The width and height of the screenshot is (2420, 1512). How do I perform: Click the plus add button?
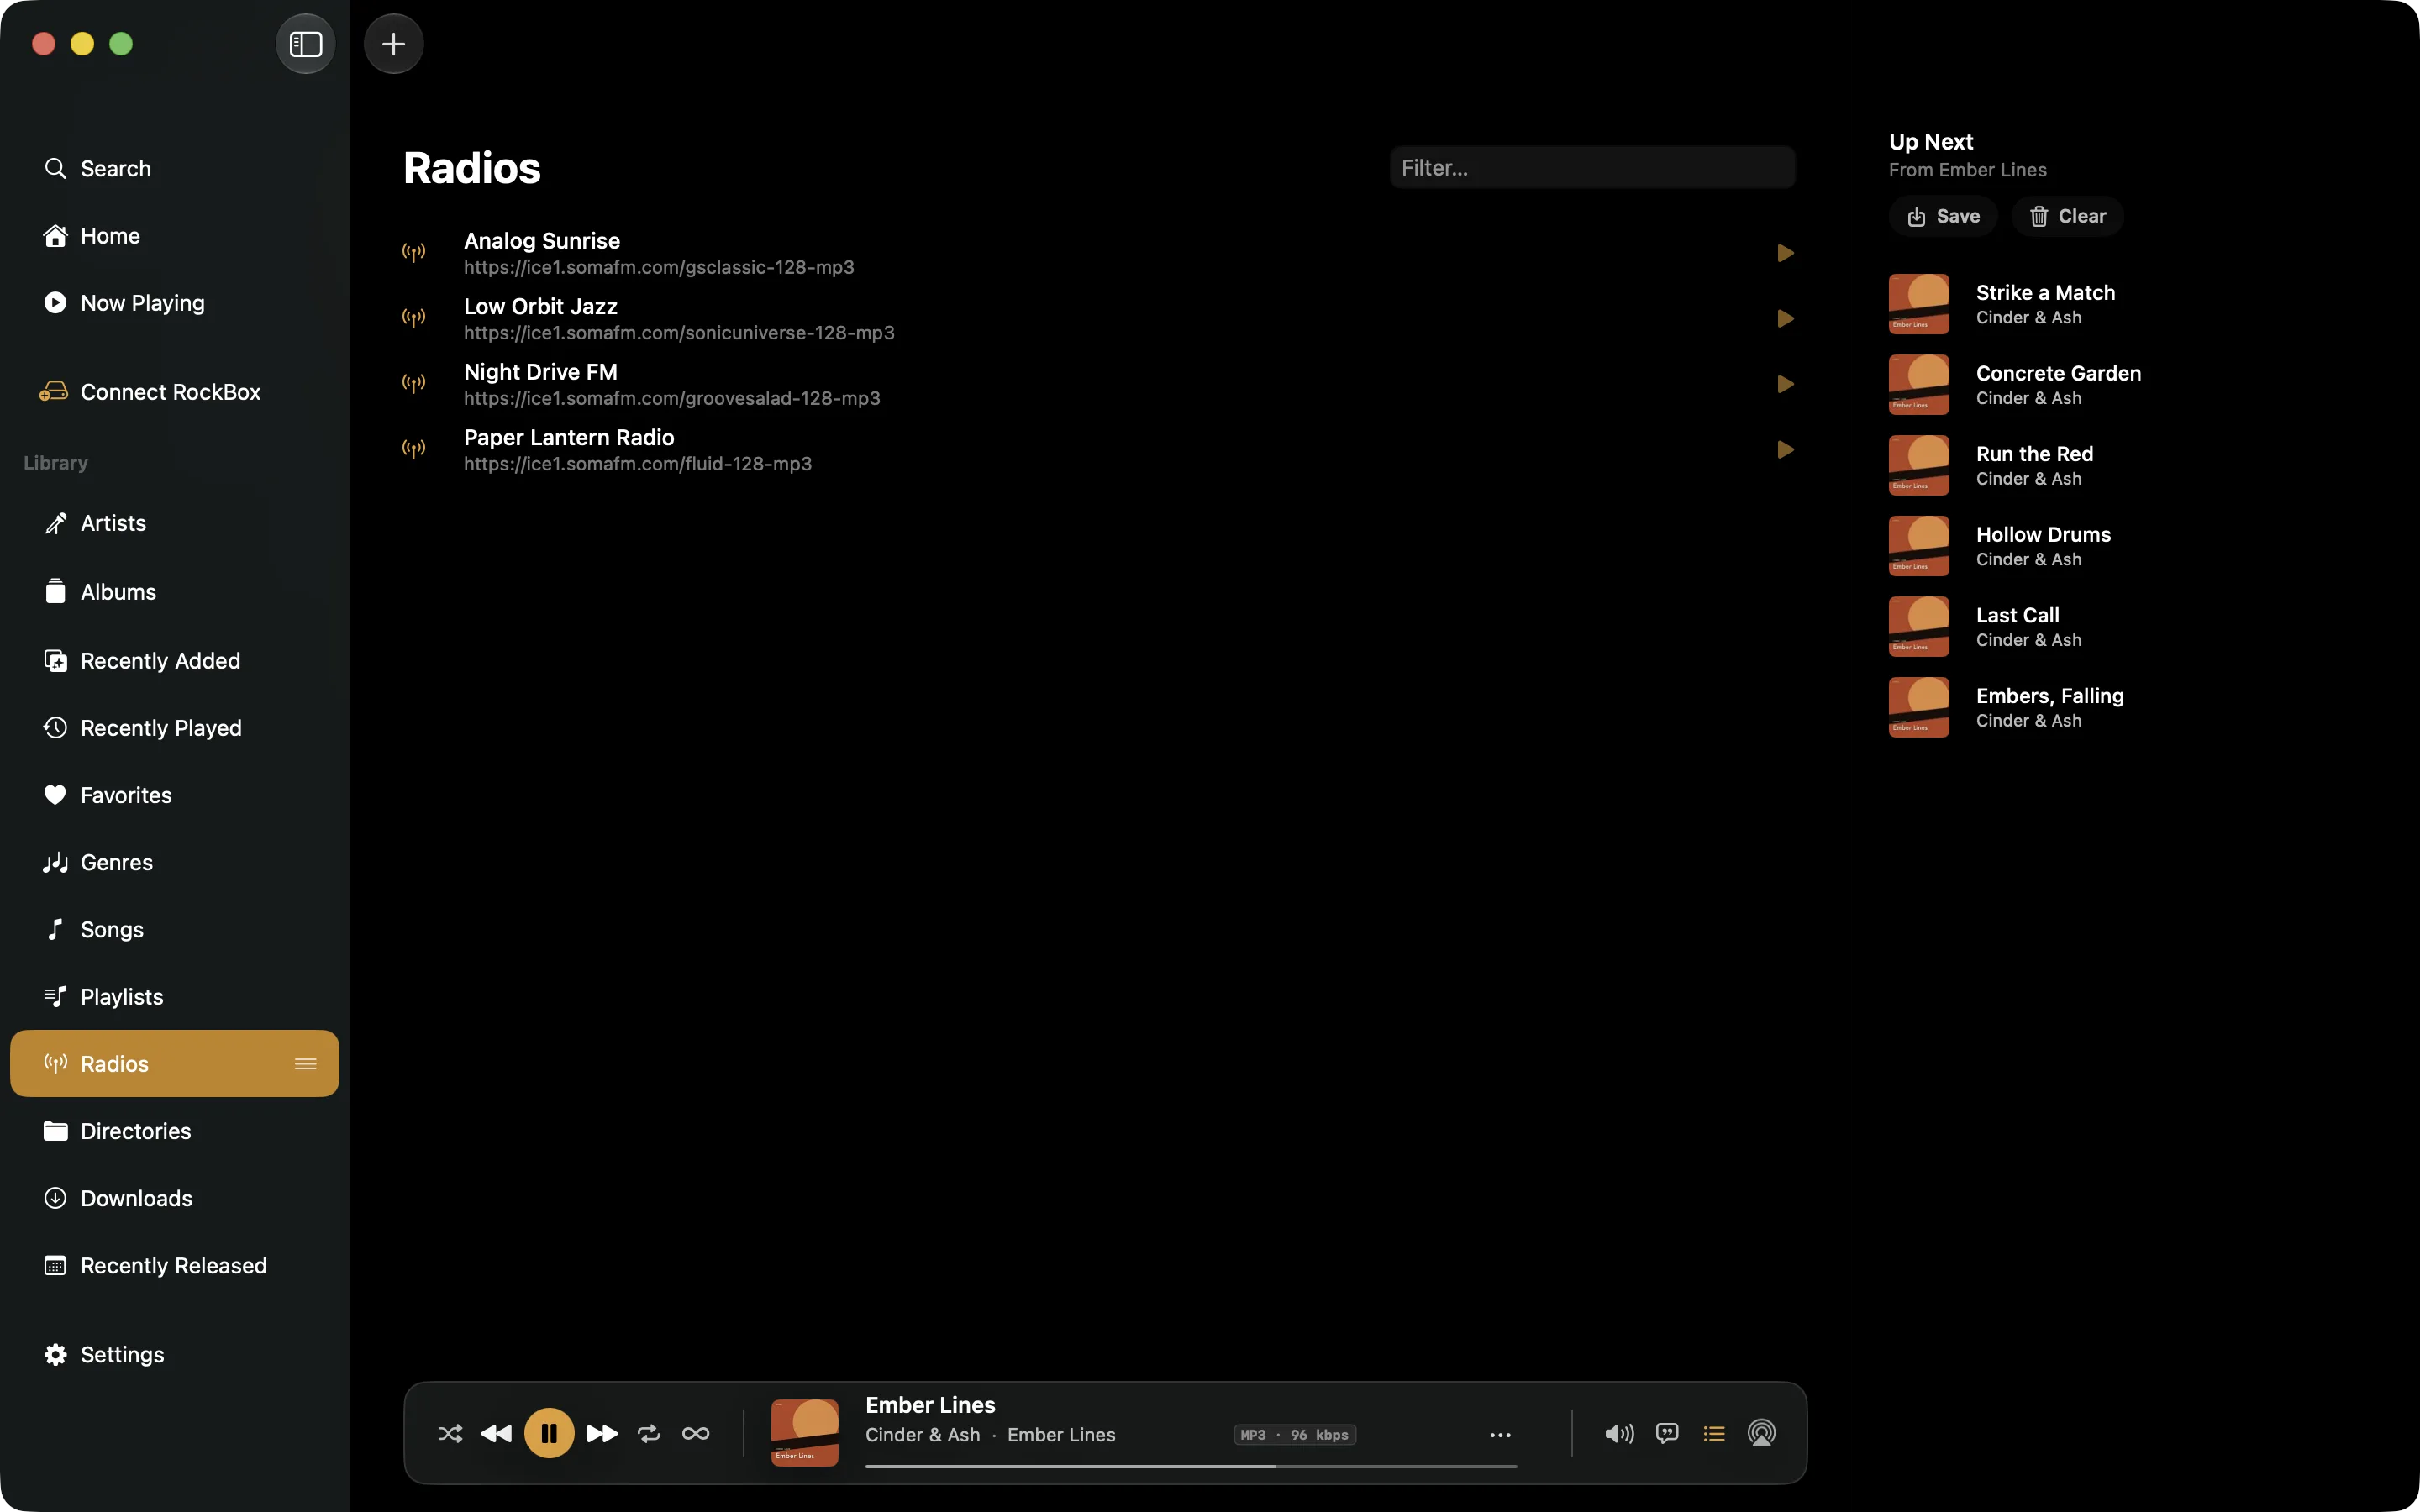393,44
